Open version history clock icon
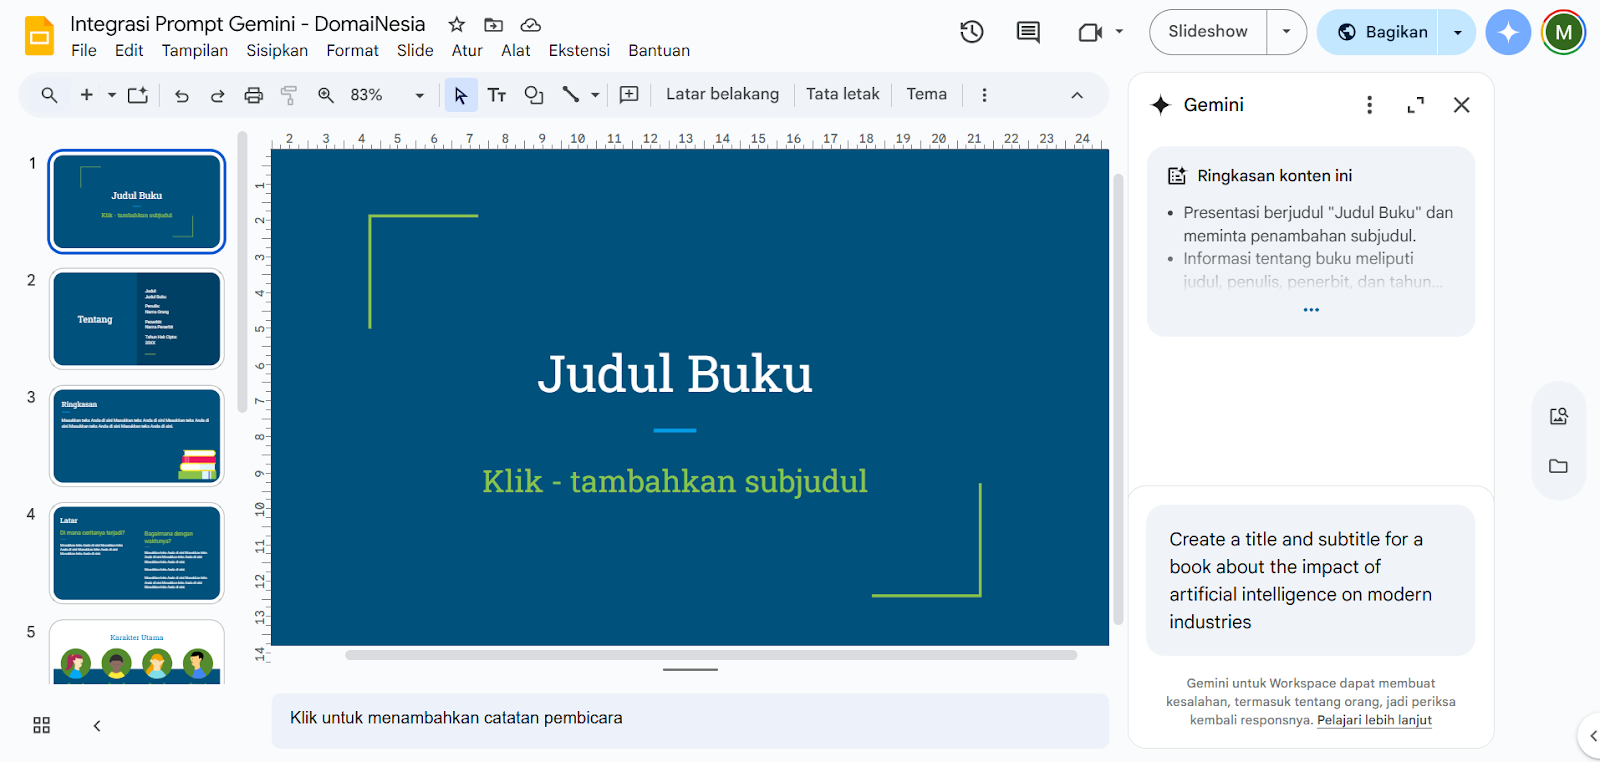The image size is (1600, 762). (971, 32)
